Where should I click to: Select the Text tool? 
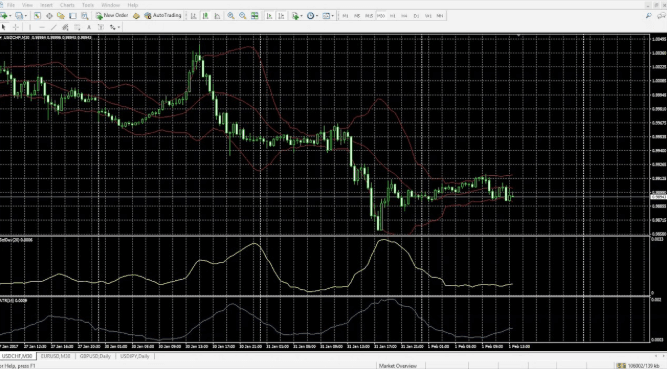click(x=89, y=27)
